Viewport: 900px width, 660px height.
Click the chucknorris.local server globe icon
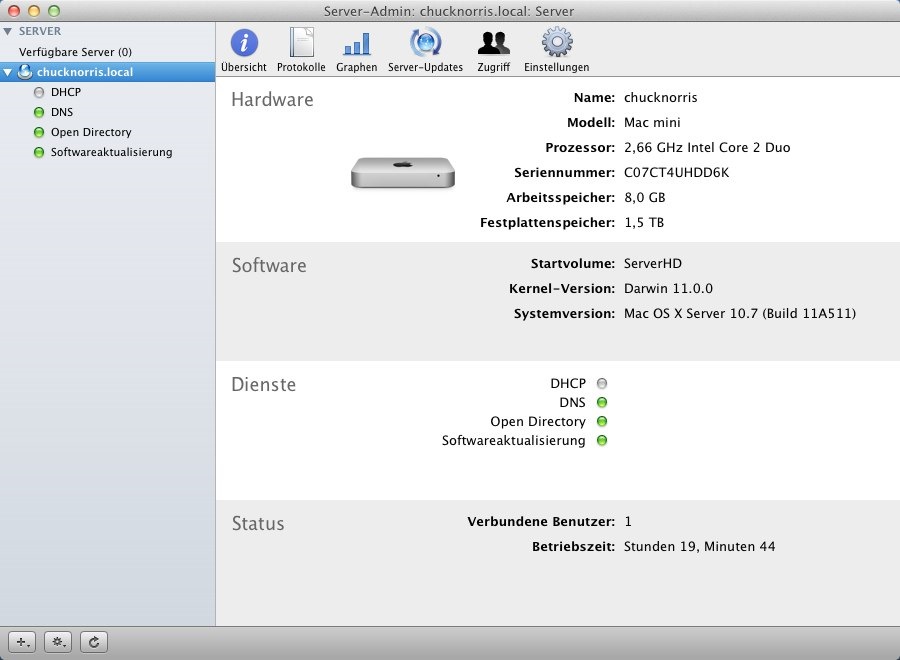25,72
